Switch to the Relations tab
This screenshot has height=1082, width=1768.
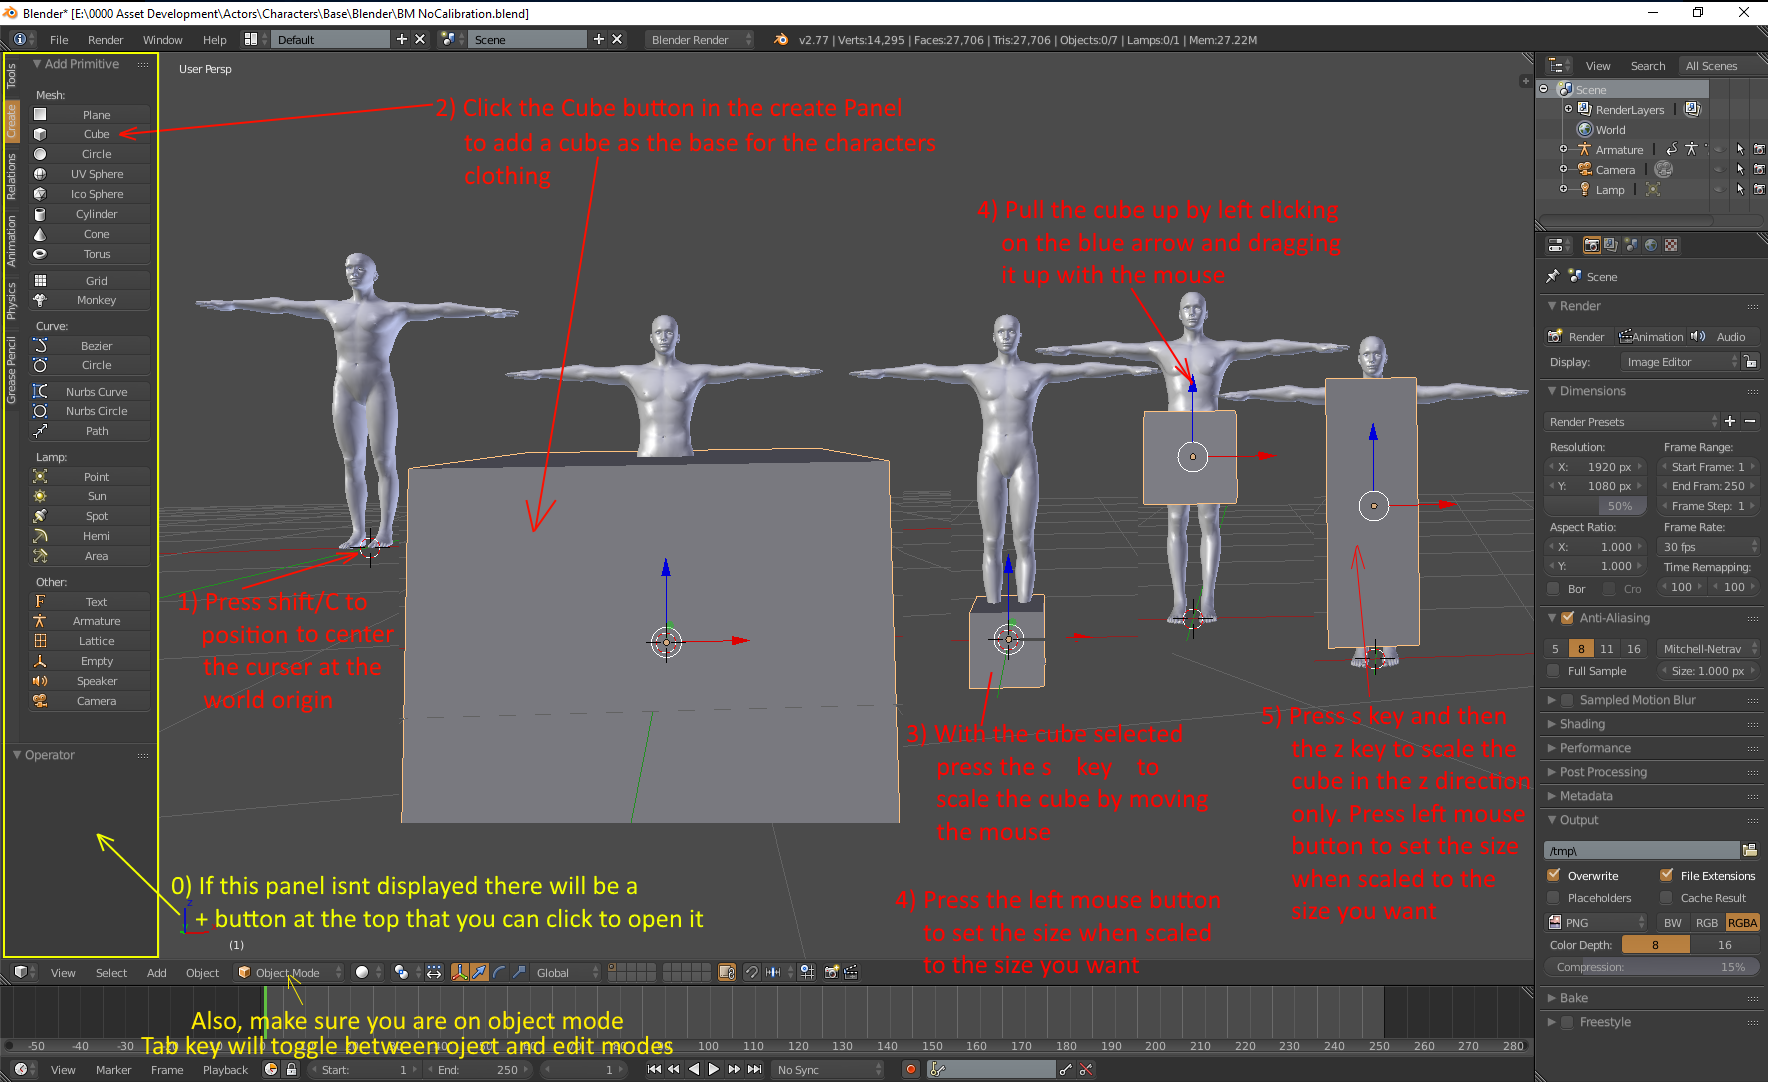pos(12,176)
